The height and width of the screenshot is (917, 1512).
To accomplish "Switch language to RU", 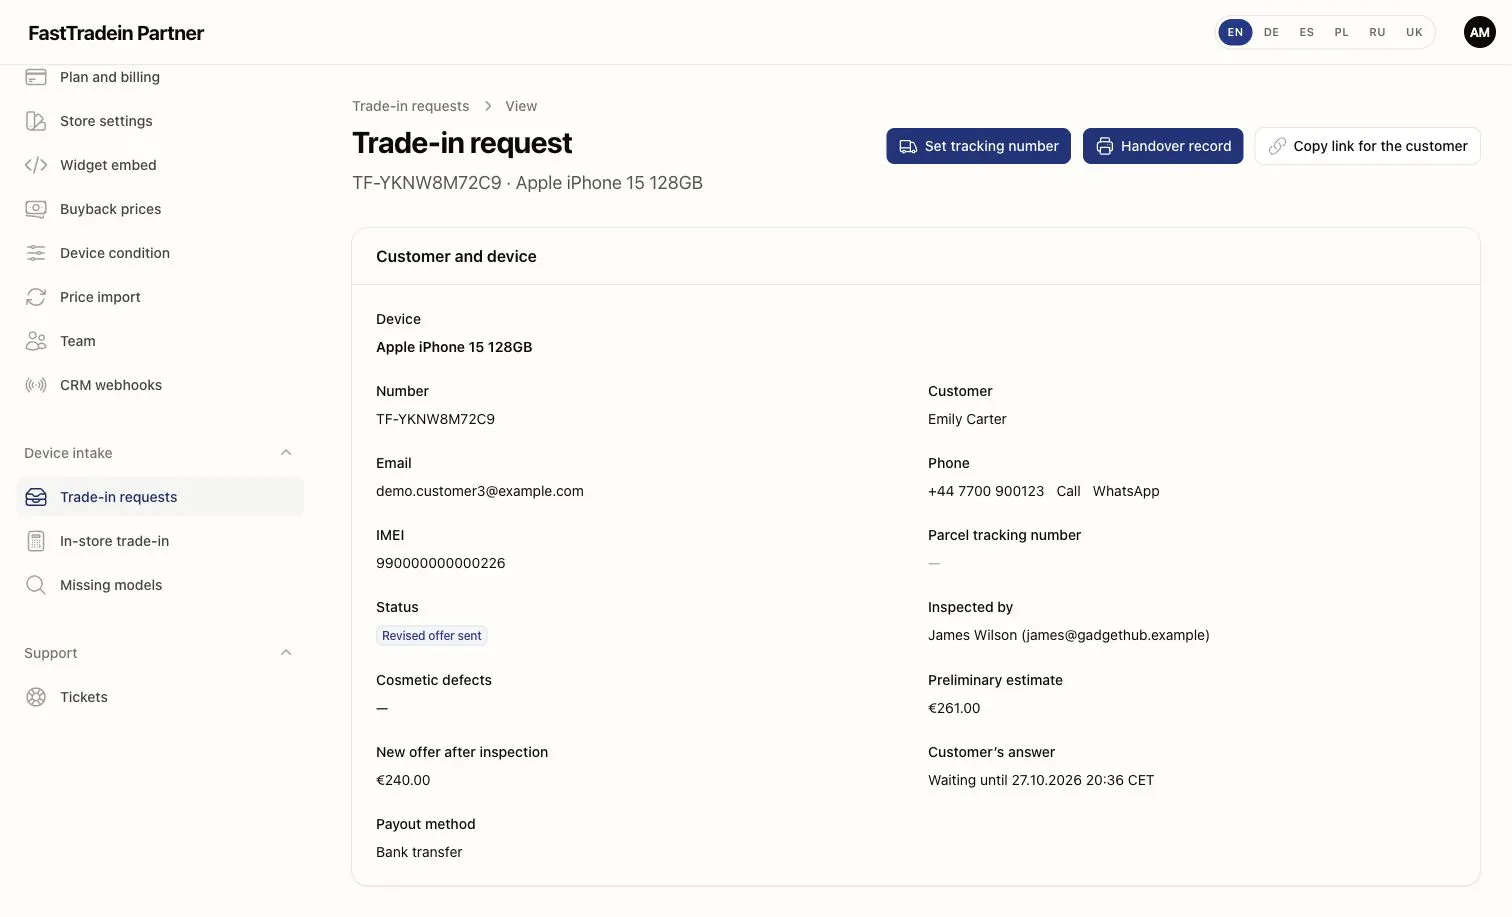I will 1377,32.
